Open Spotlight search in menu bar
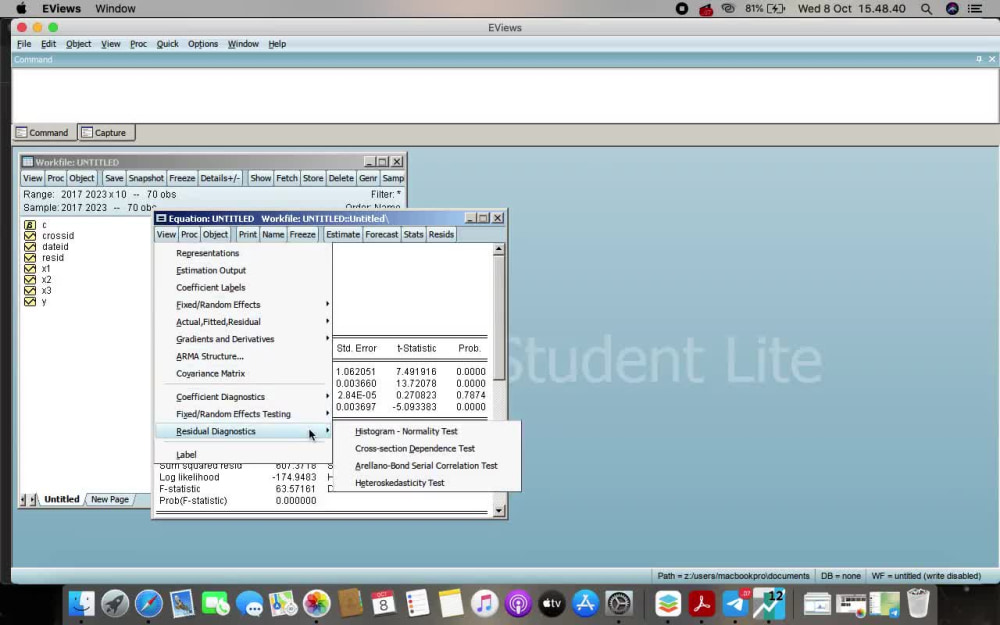The image size is (1000, 625). click(x=926, y=9)
